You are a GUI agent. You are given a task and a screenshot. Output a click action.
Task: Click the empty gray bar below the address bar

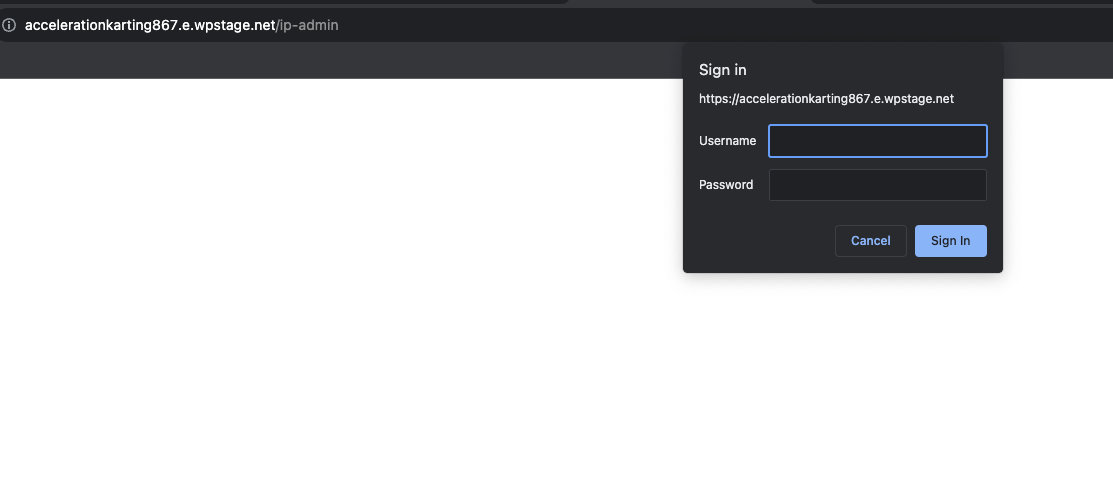[341, 60]
